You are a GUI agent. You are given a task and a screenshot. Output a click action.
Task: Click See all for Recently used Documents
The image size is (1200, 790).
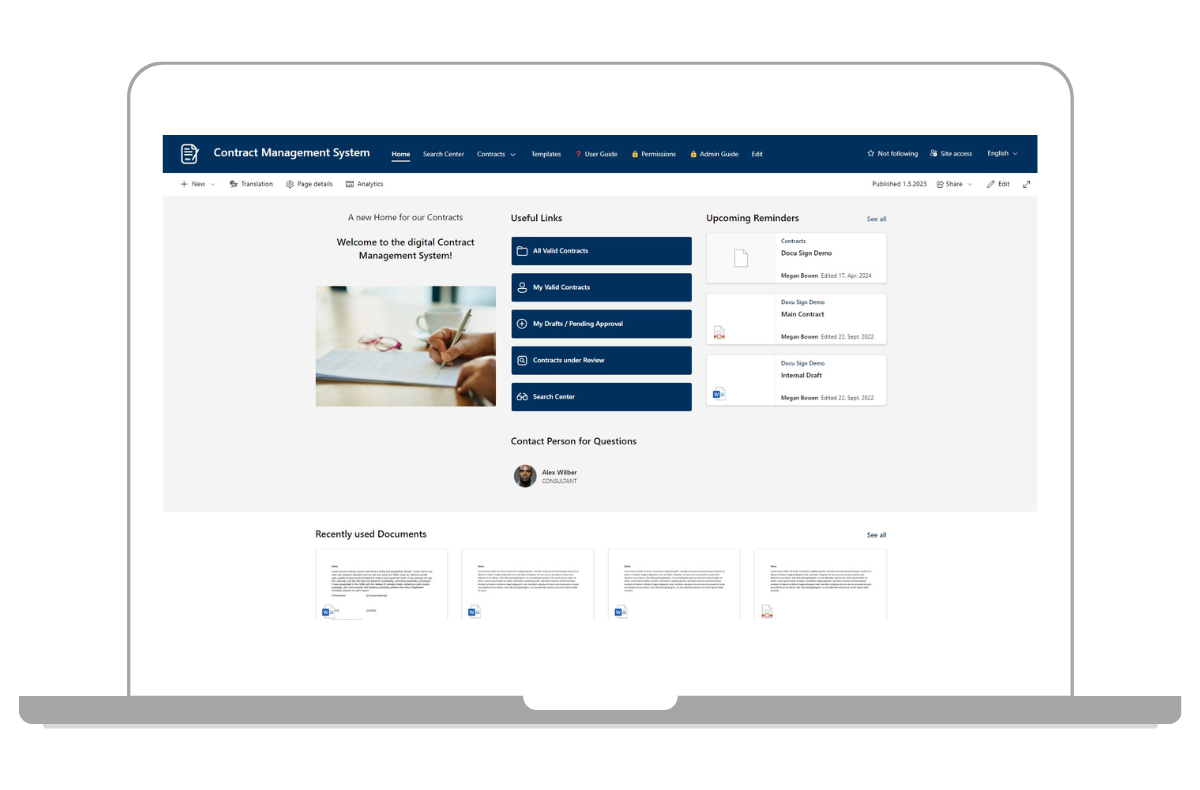pyautogui.click(x=876, y=535)
